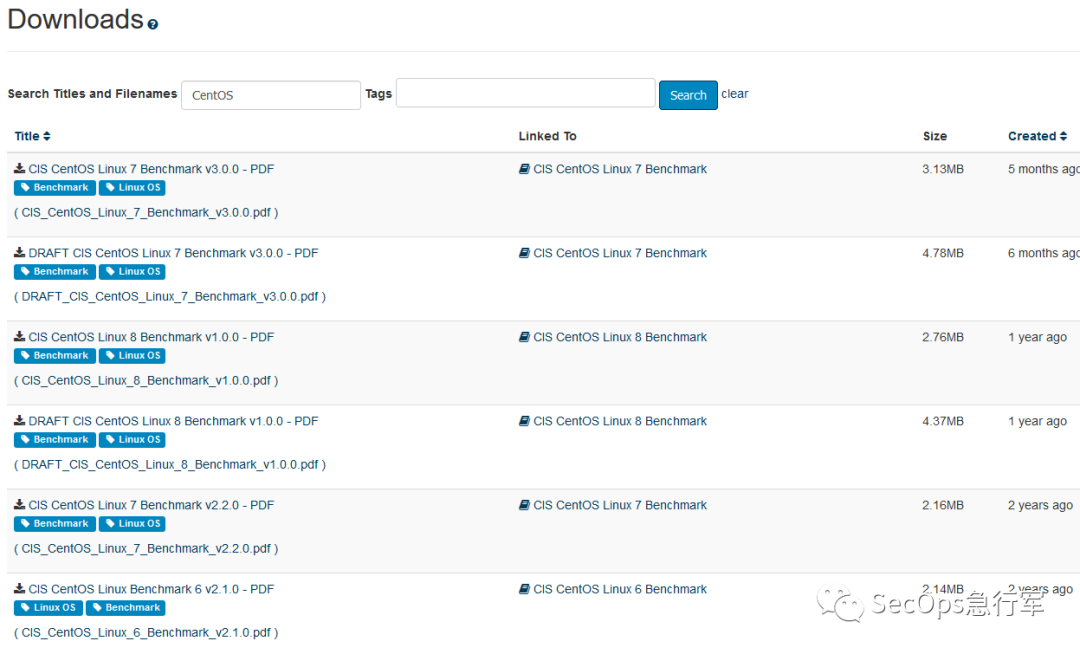The image size is (1080, 654).
Task: Open DRAFT CIS CentOS Linux 8 Benchmark v1.0.0 - PDF
Action: tap(173, 421)
